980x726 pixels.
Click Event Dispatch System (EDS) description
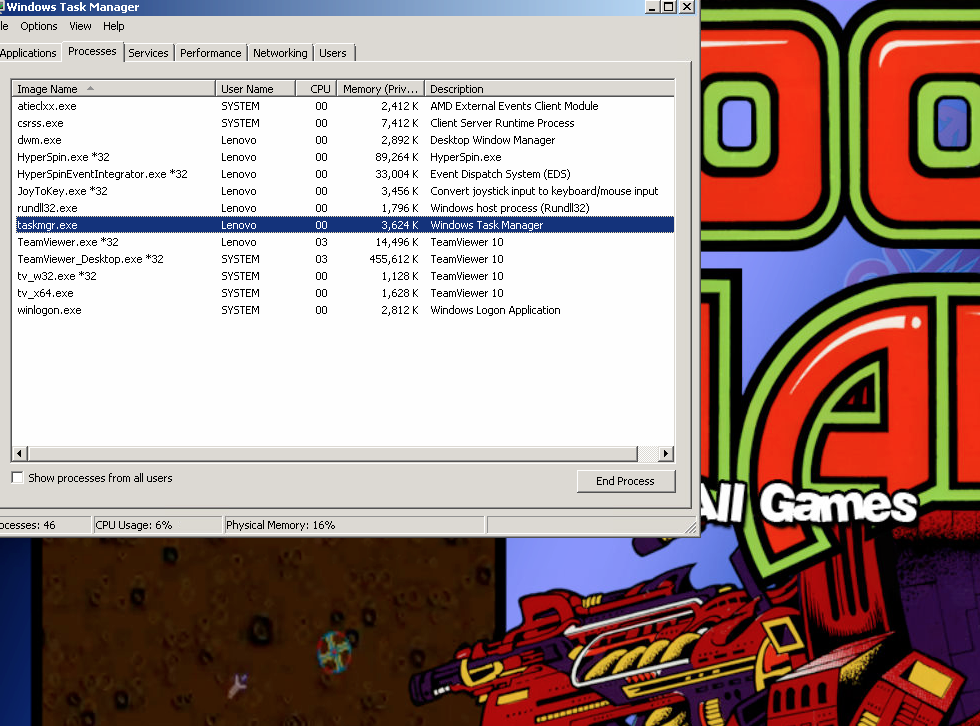pyautogui.click(x=500, y=174)
